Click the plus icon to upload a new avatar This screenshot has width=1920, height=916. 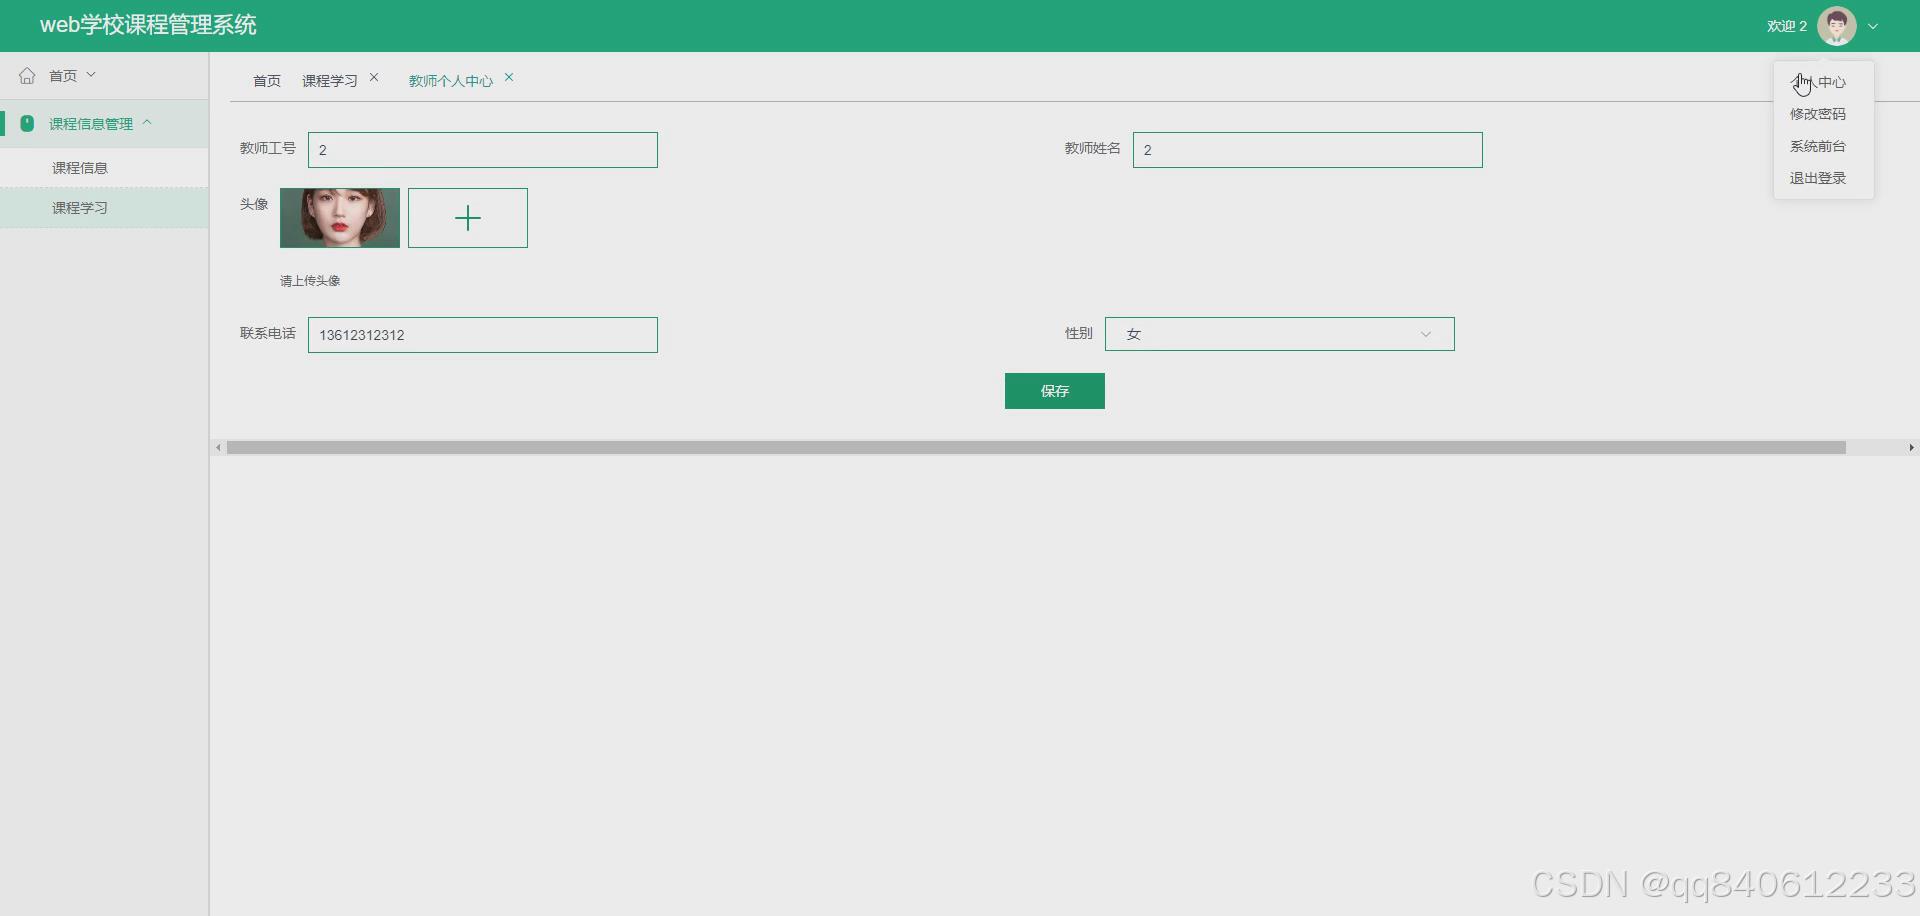coord(467,217)
